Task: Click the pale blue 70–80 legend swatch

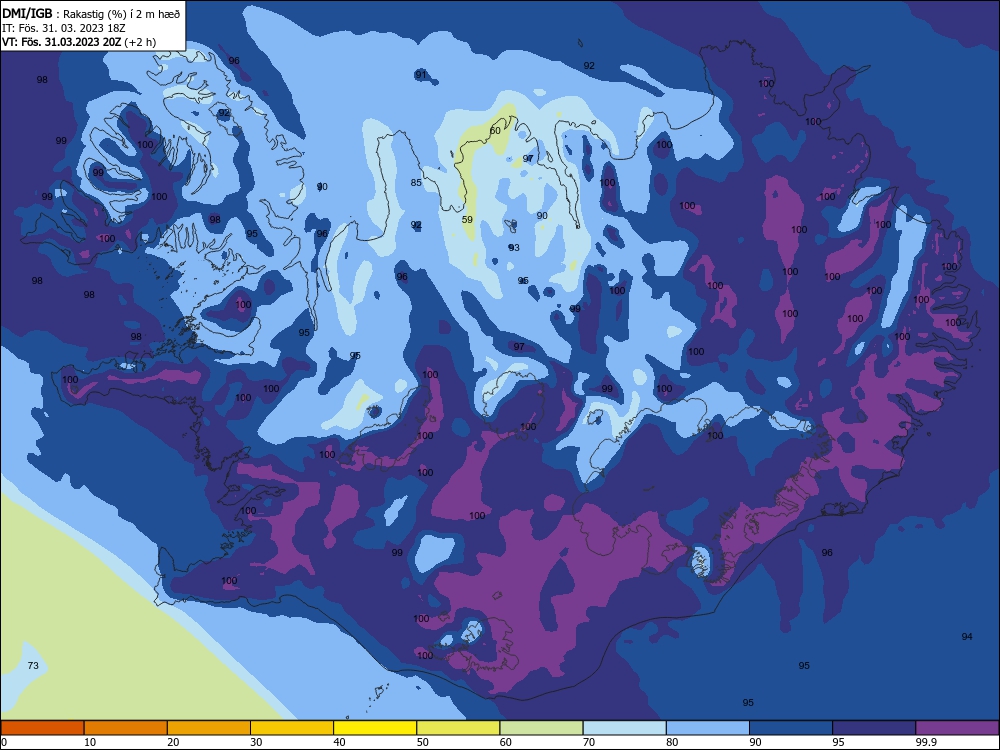Action: point(624,728)
